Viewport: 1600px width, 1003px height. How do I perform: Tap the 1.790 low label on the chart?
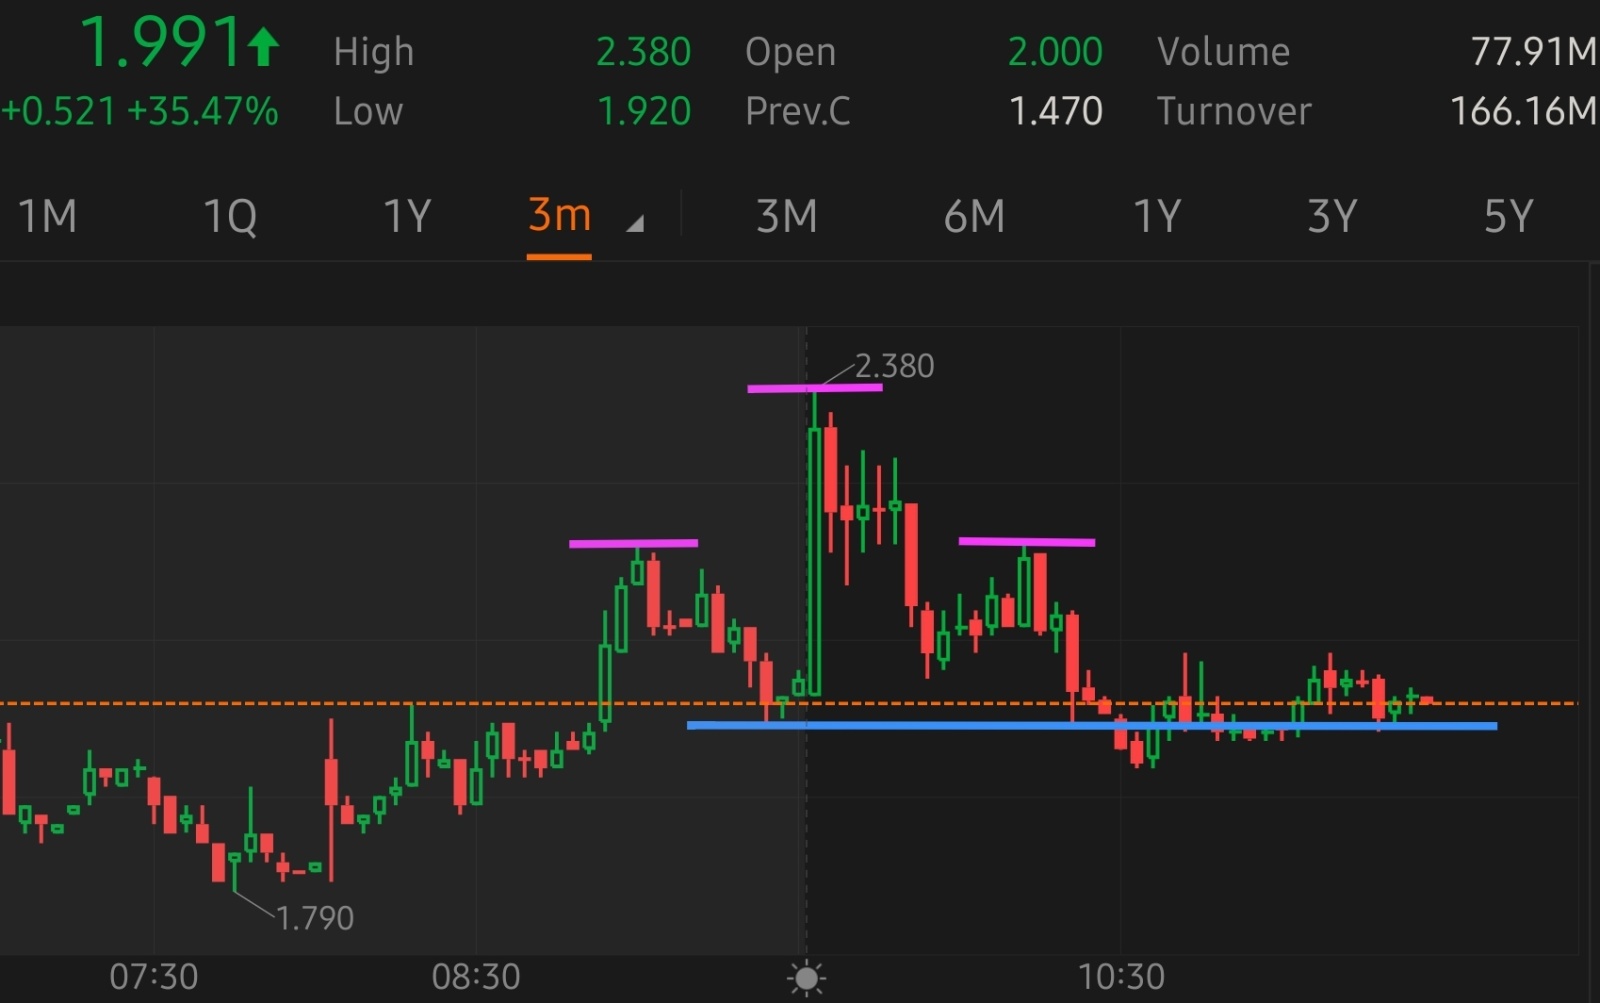(315, 918)
